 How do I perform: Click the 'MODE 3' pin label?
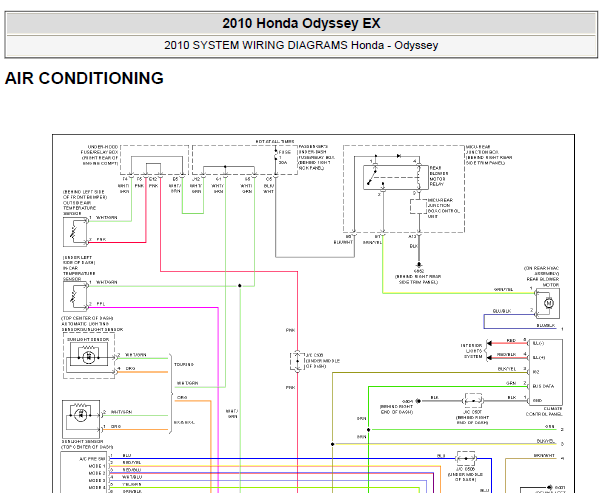pyautogui.click(x=97, y=480)
